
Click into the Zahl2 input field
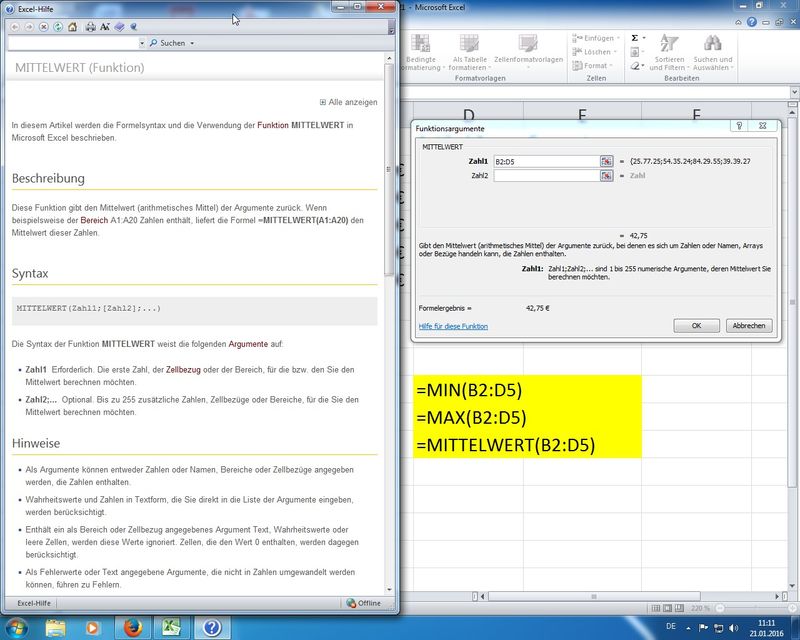point(545,176)
